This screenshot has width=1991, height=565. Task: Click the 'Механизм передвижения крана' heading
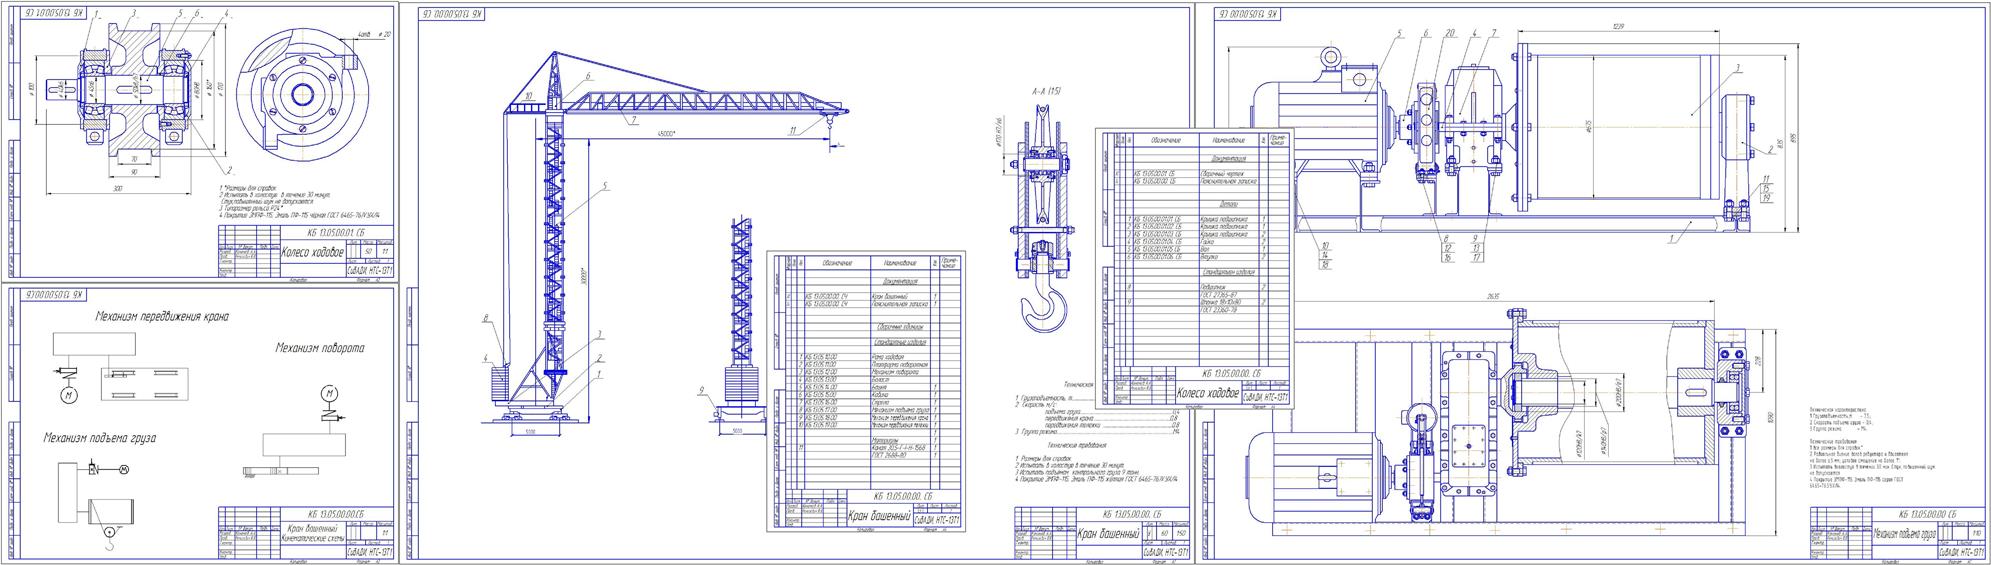162,317
